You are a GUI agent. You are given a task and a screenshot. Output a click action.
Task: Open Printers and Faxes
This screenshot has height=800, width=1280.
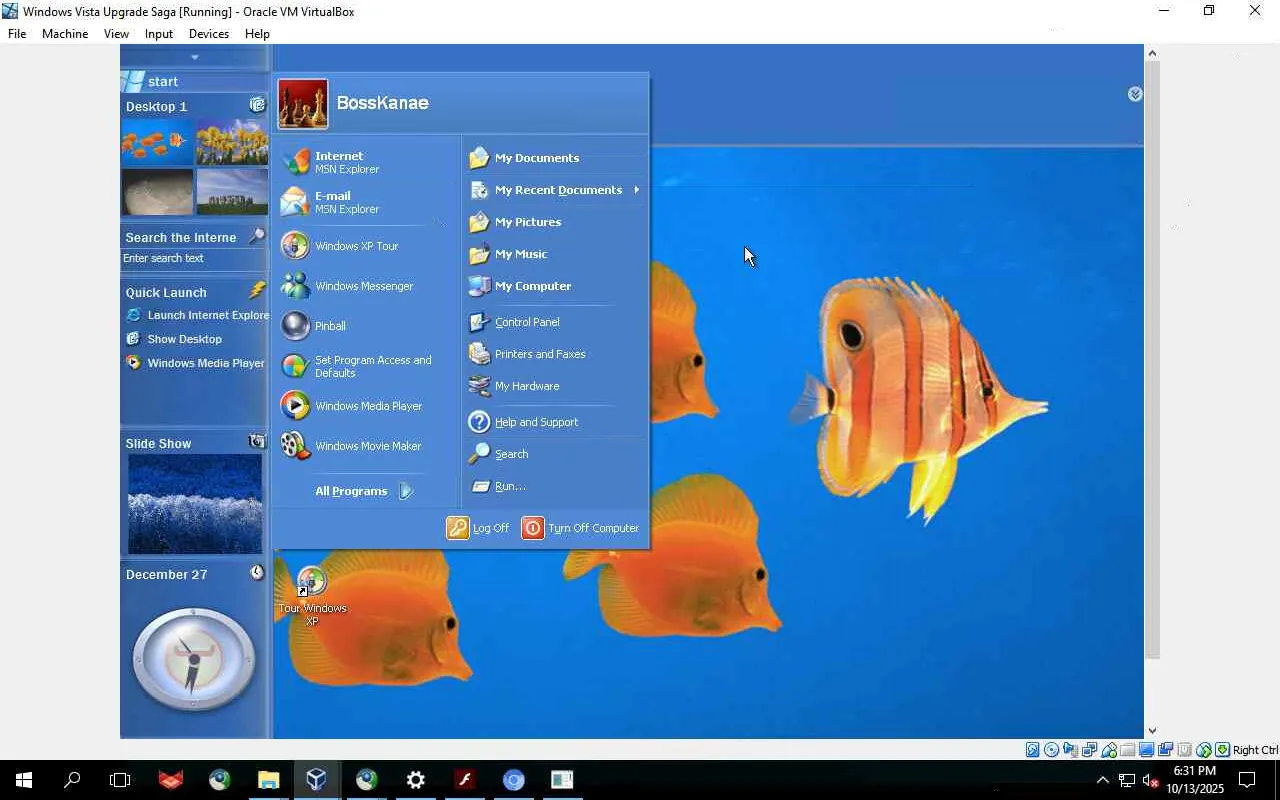554,354
